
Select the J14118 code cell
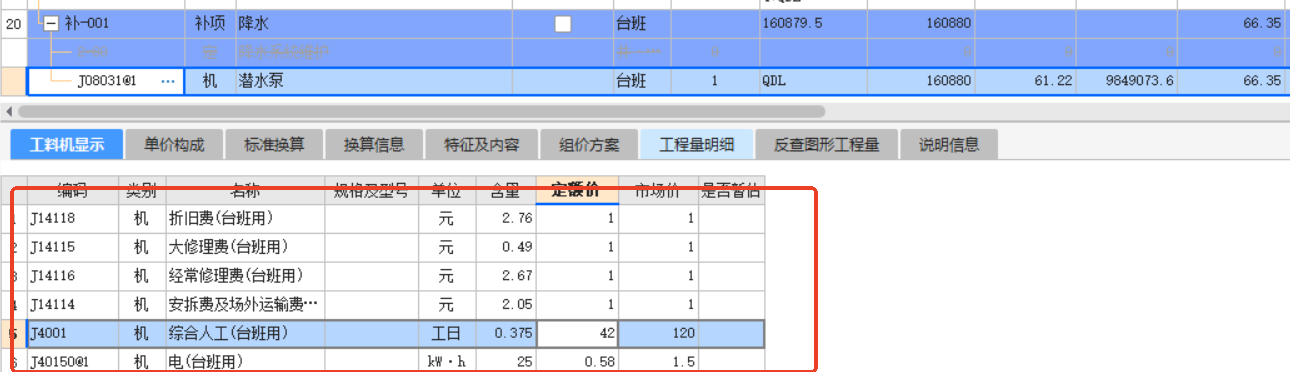[73, 218]
